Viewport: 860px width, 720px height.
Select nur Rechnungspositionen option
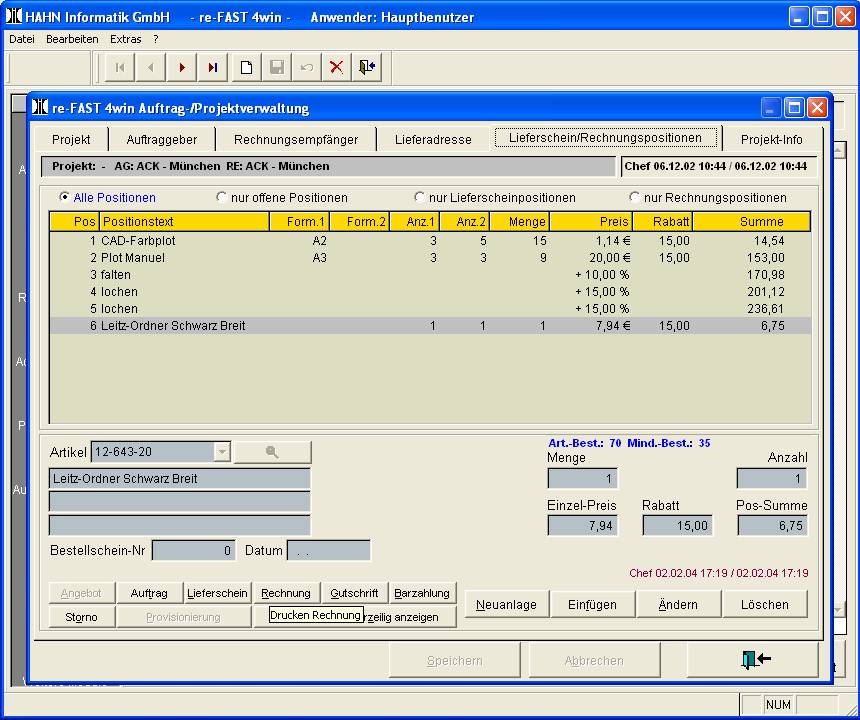click(x=635, y=196)
